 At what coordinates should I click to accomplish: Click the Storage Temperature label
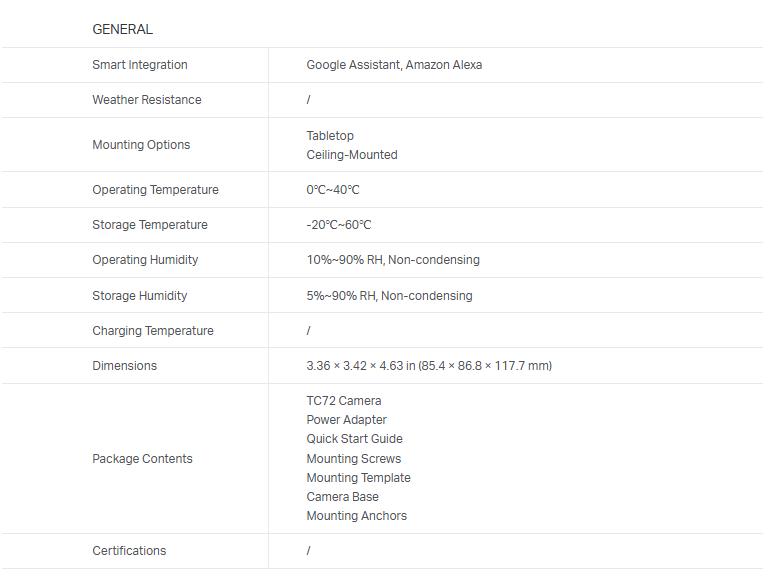pyautogui.click(x=150, y=225)
